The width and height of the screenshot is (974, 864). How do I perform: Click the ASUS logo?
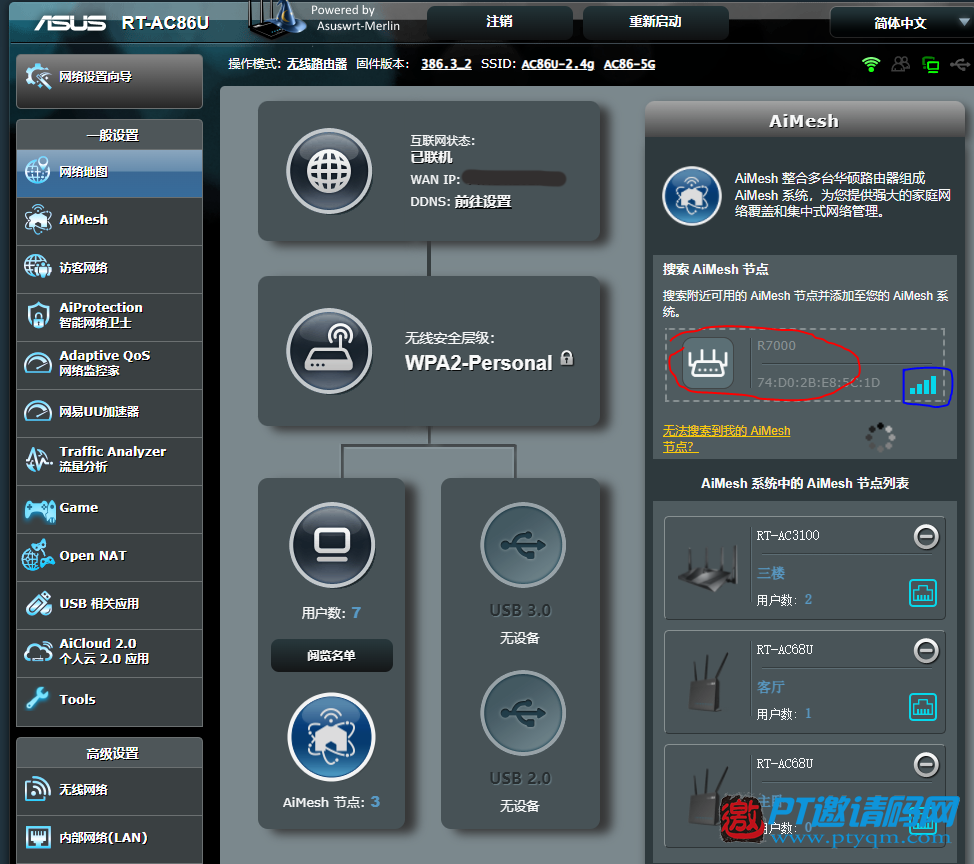tap(70, 23)
